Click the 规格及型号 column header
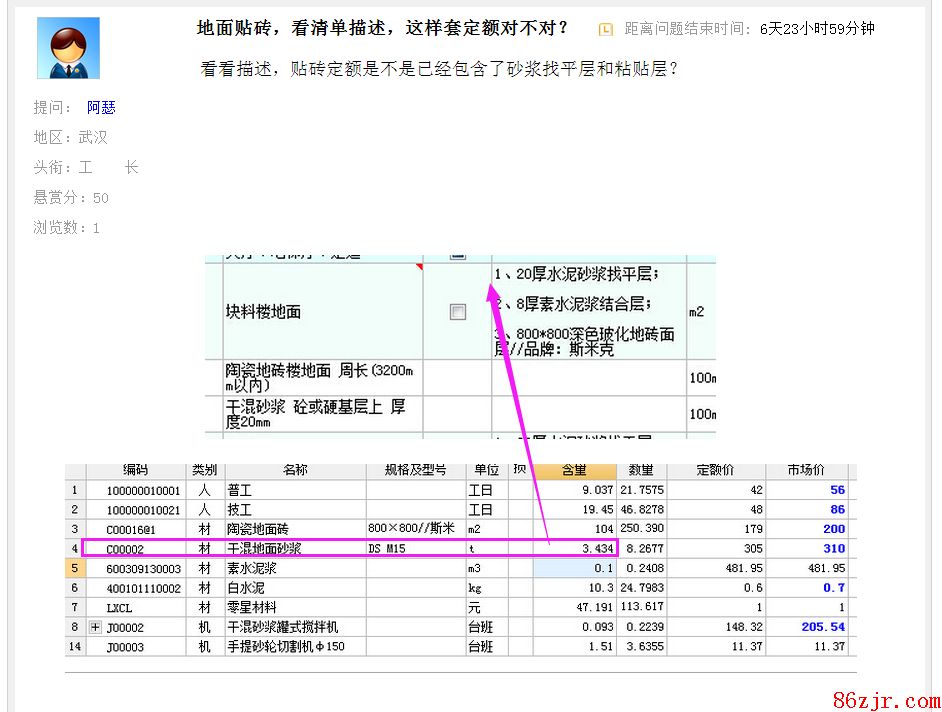 (415, 470)
